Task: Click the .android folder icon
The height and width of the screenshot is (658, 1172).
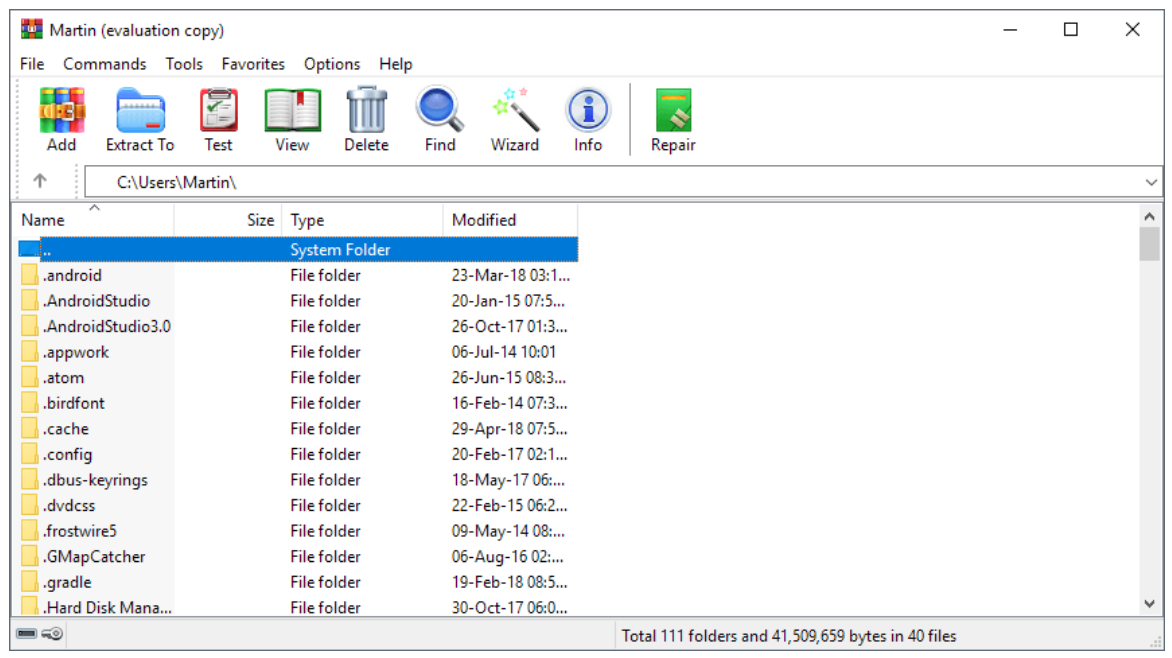Action: [x=30, y=274]
